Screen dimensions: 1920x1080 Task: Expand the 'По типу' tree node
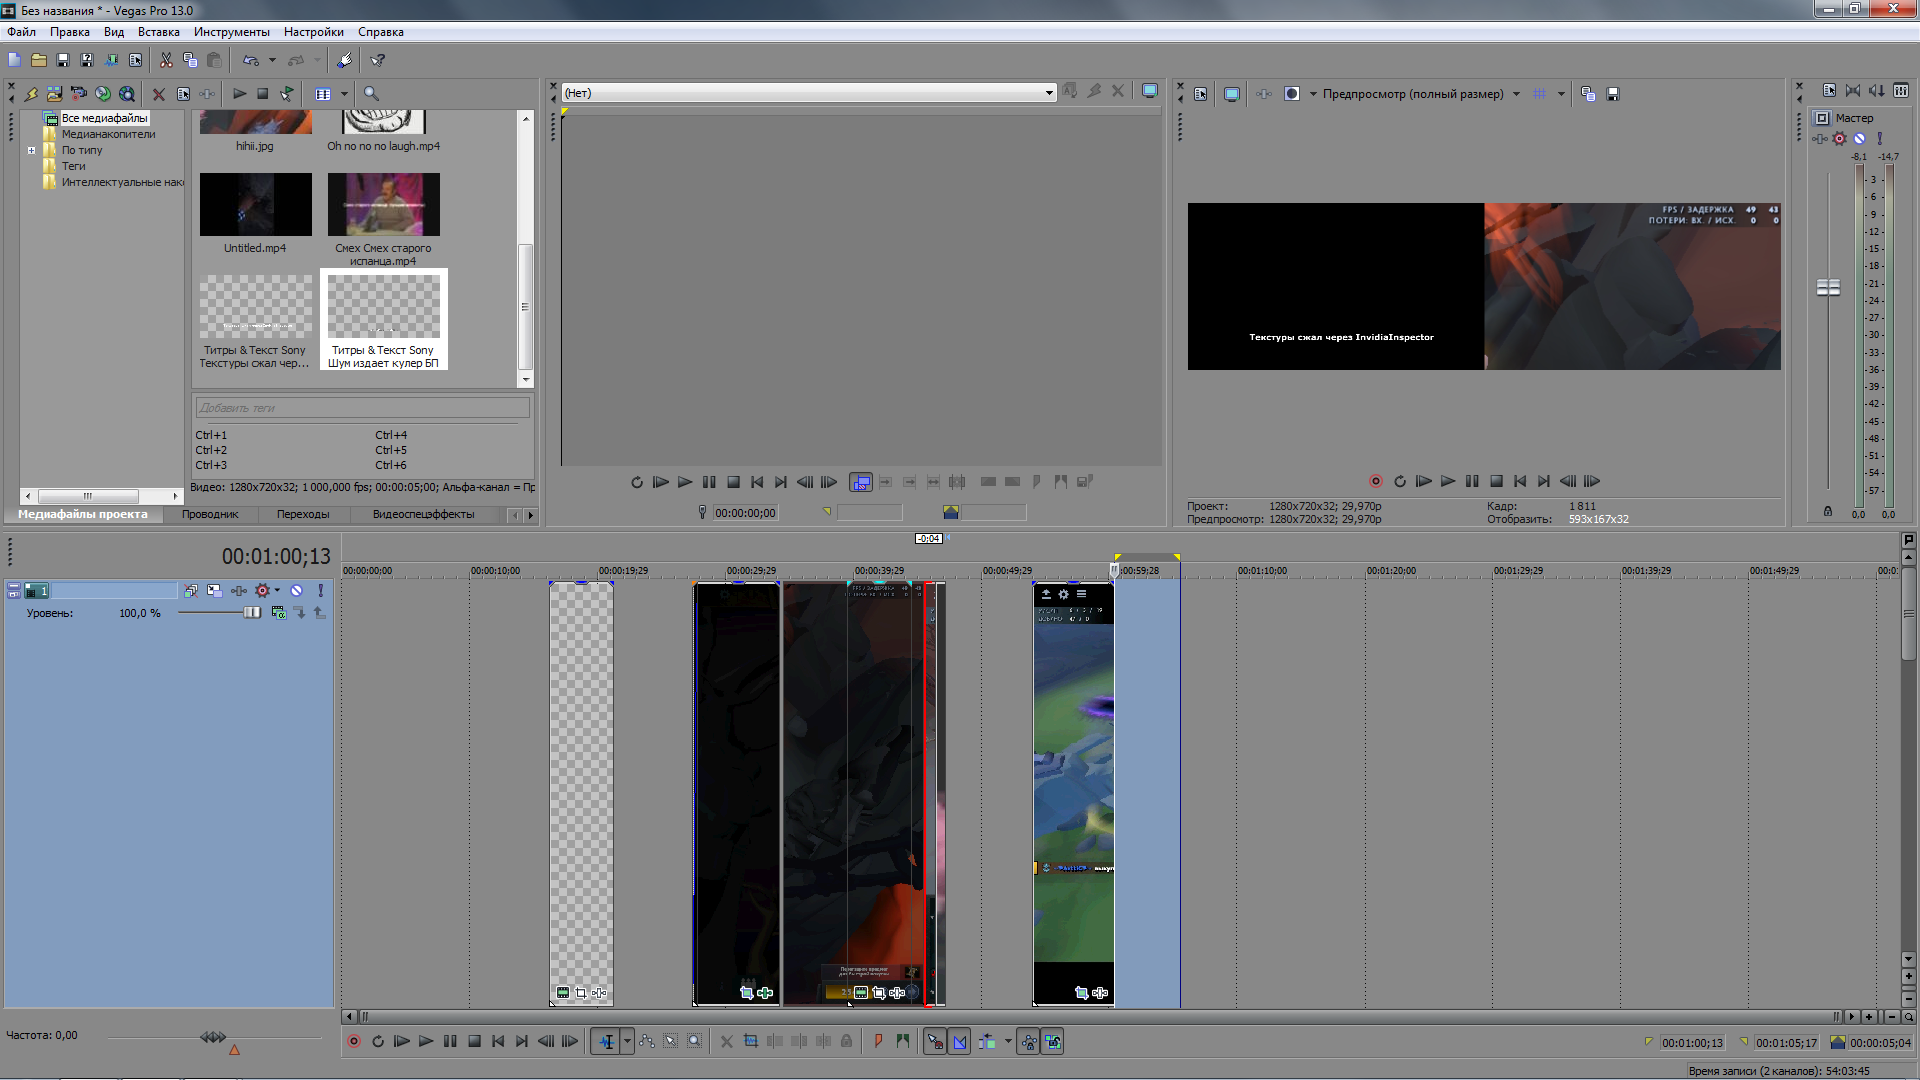click(x=31, y=151)
